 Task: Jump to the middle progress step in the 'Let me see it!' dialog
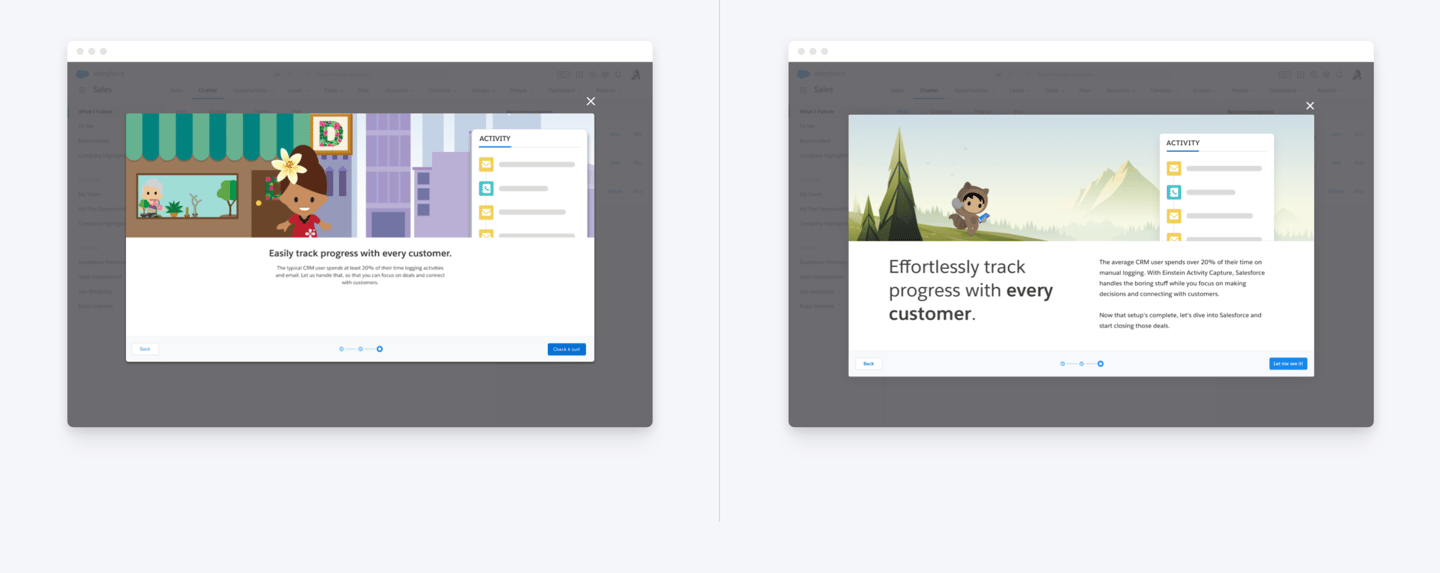click(1082, 364)
